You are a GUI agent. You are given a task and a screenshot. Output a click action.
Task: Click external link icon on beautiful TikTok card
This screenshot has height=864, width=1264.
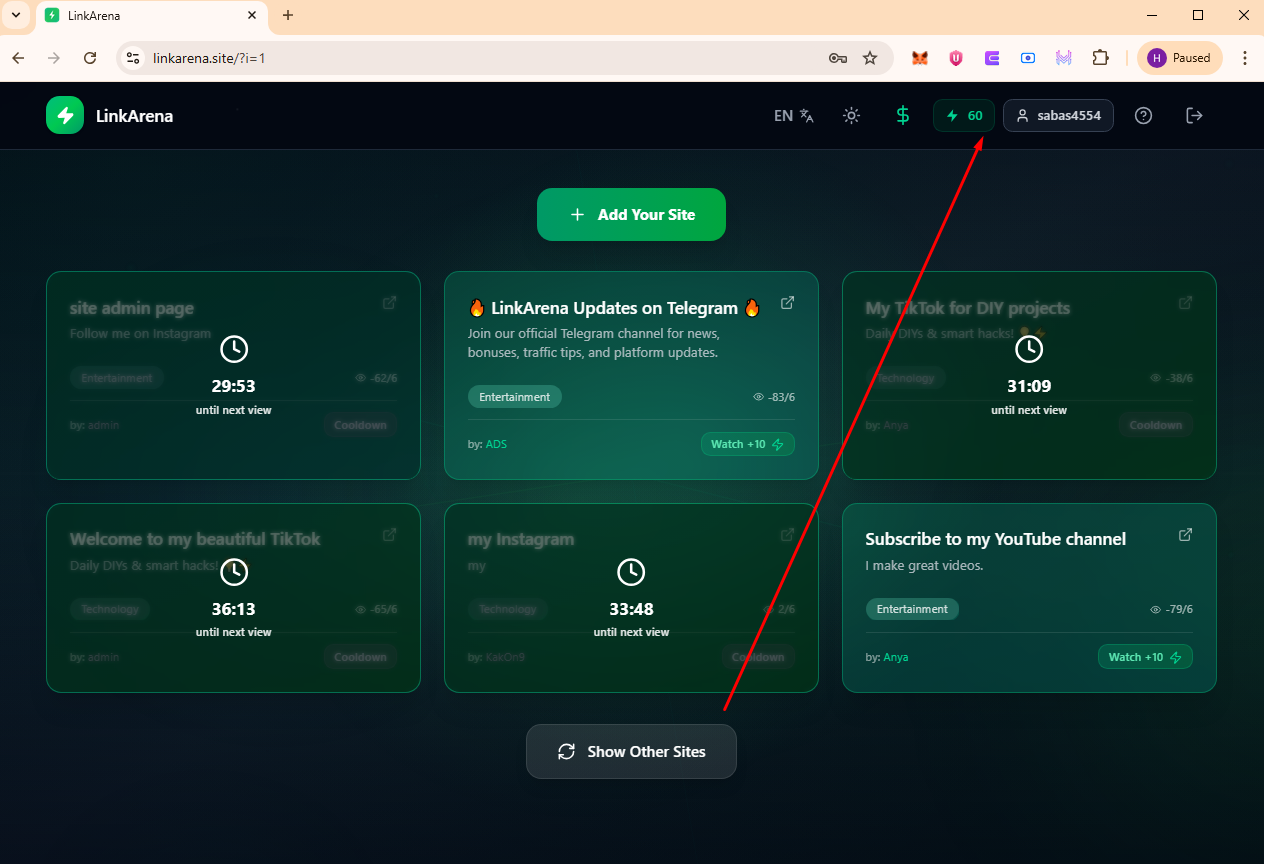[389, 535]
